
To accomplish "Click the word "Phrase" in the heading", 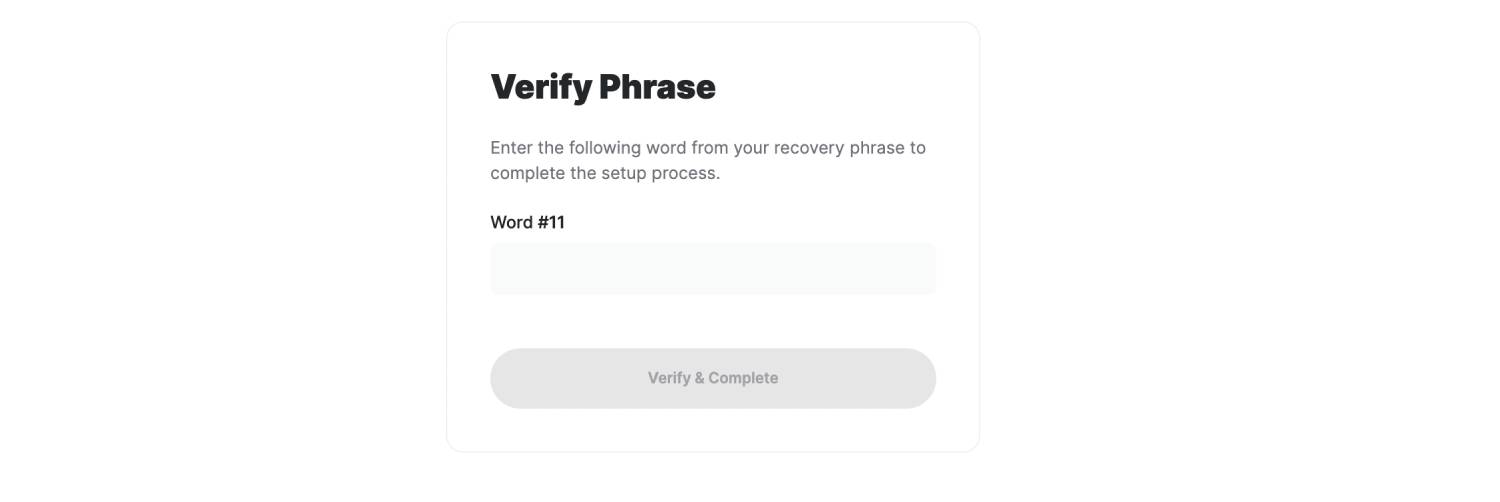I will (x=658, y=87).
